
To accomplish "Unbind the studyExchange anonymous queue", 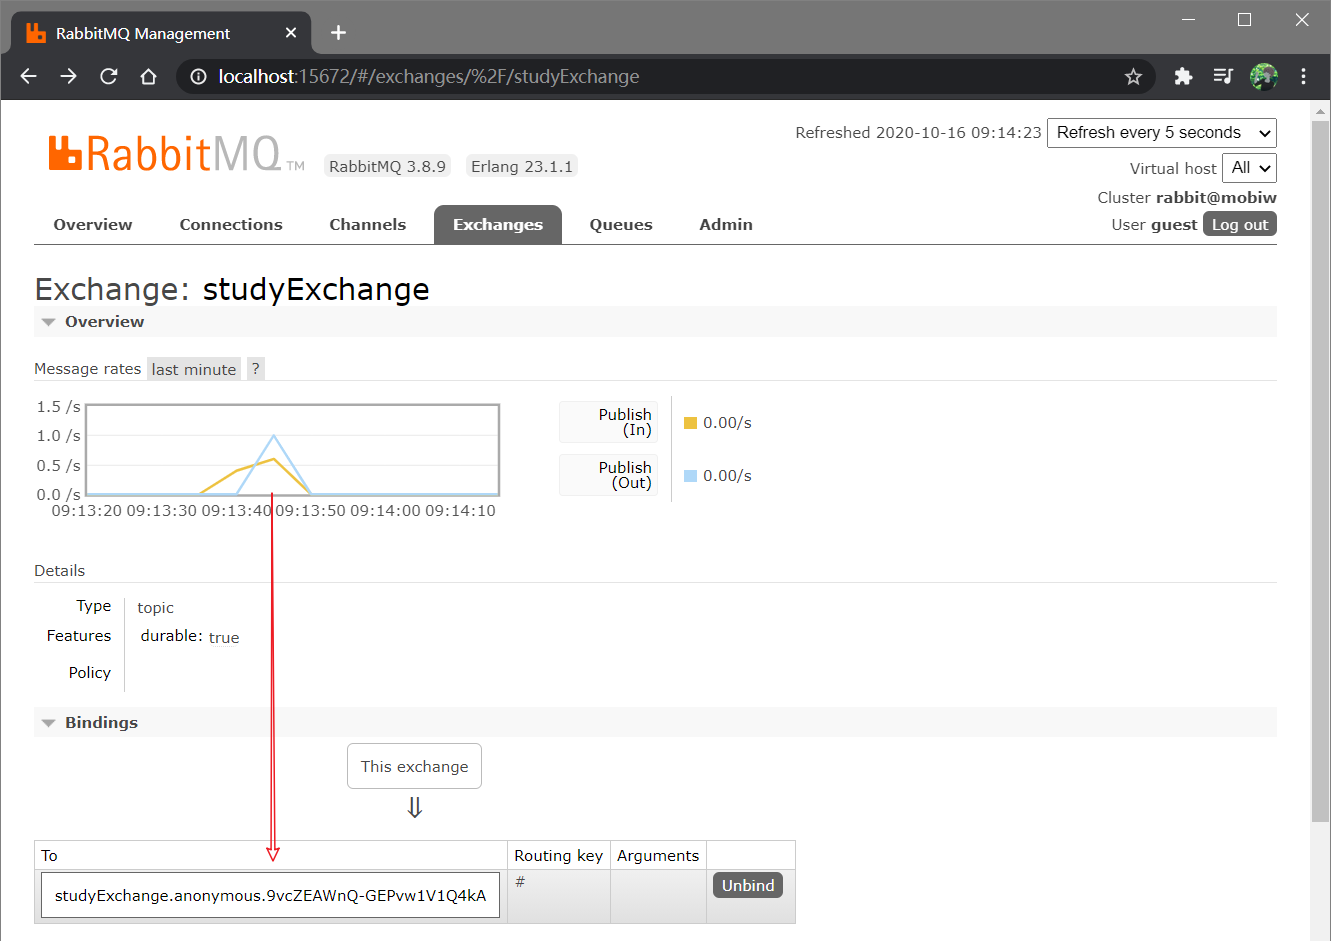I will coord(748,886).
